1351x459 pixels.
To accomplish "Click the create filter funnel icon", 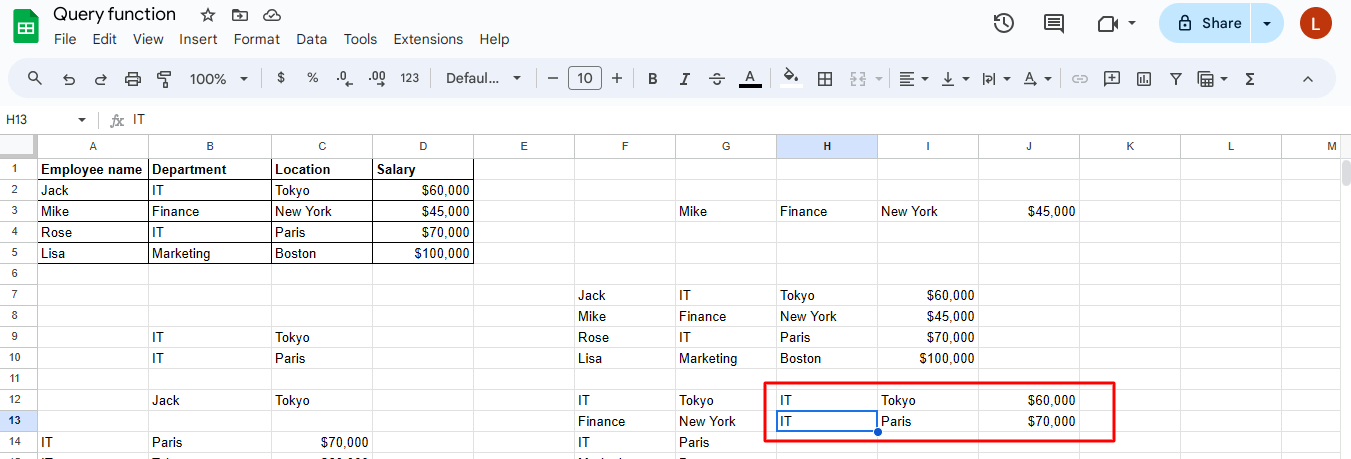I will tap(1176, 79).
